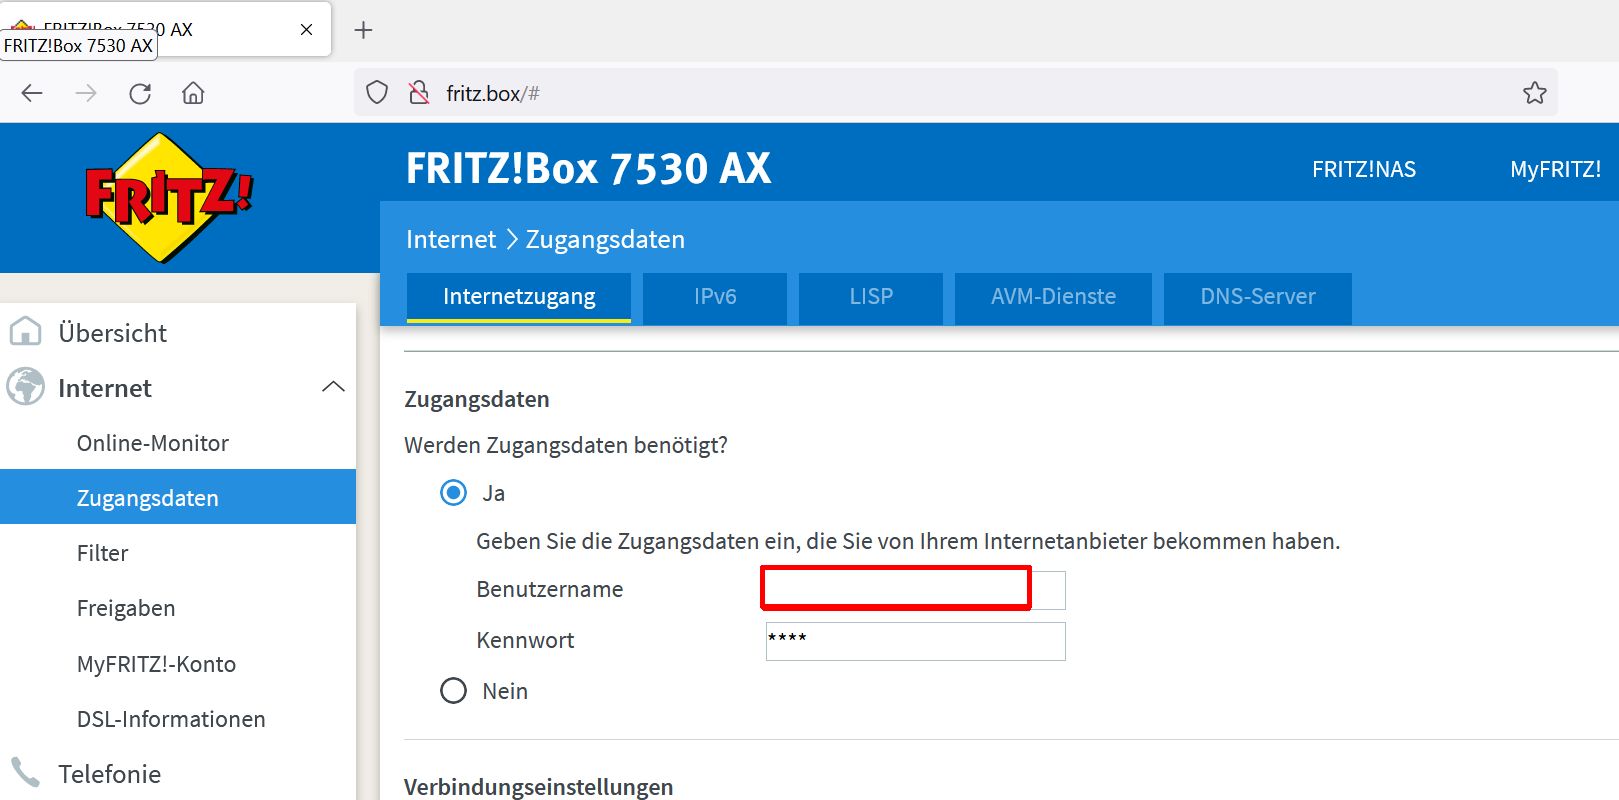This screenshot has width=1619, height=800.
Task: Click the fritz.box address bar
Action: click(x=955, y=93)
